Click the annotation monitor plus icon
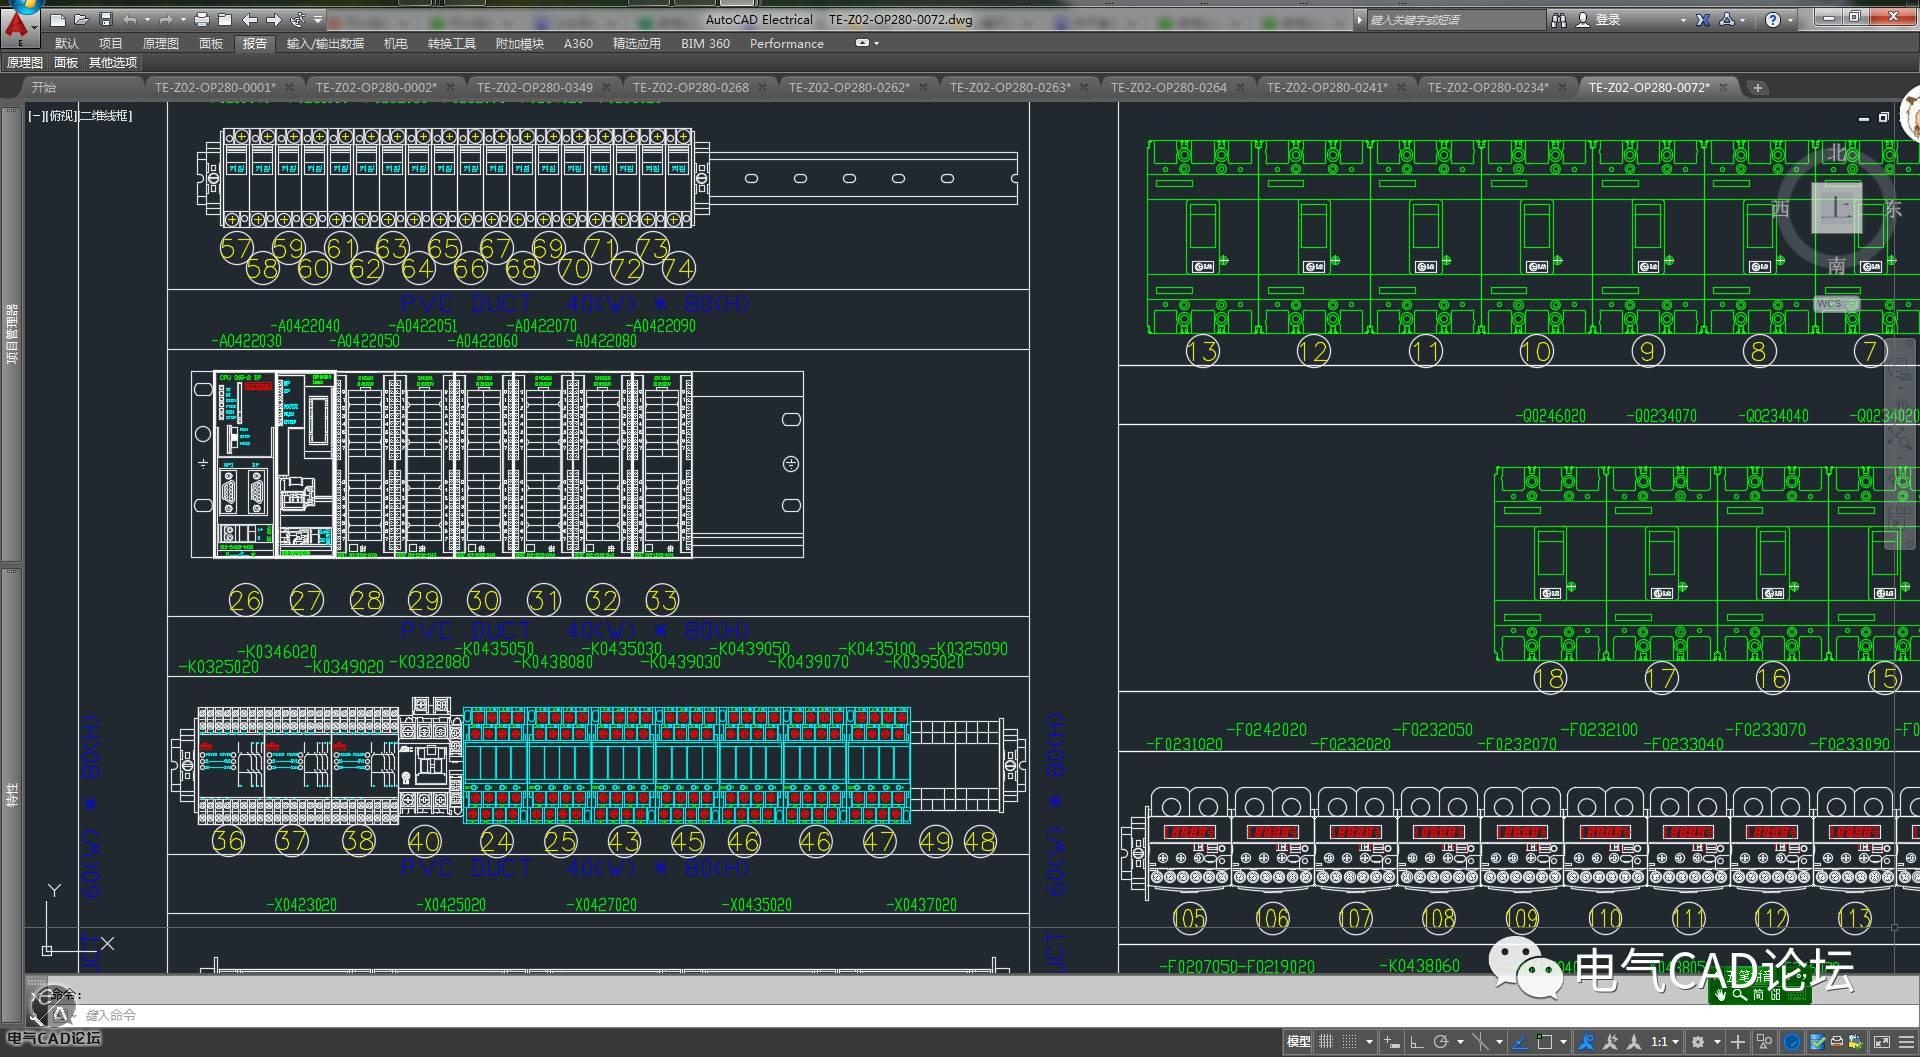1920x1057 pixels. point(1737,1042)
